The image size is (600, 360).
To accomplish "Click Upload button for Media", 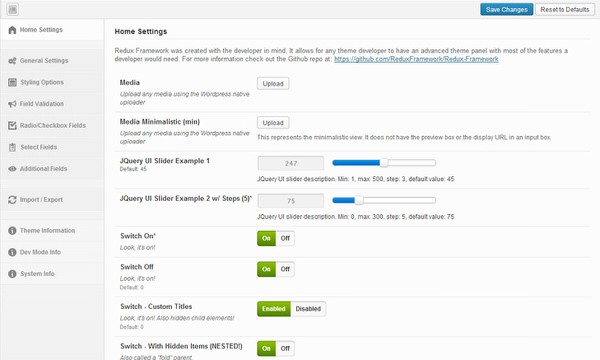I will (x=273, y=83).
